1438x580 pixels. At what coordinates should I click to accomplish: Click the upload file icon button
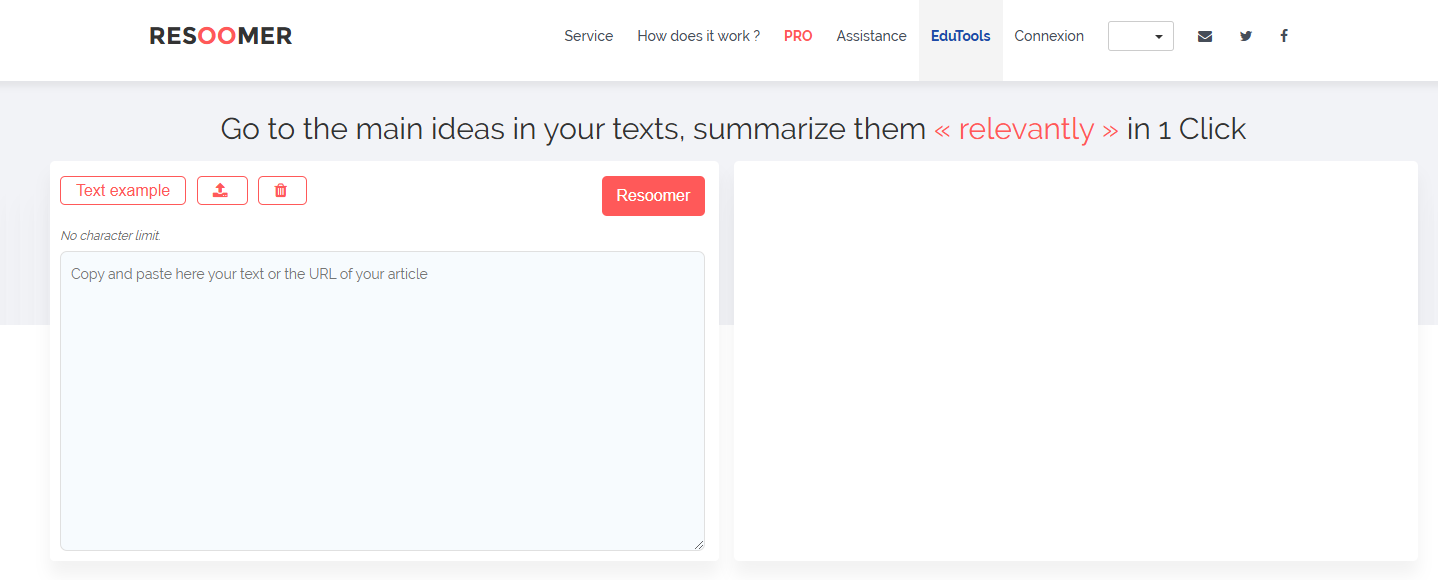pos(222,190)
